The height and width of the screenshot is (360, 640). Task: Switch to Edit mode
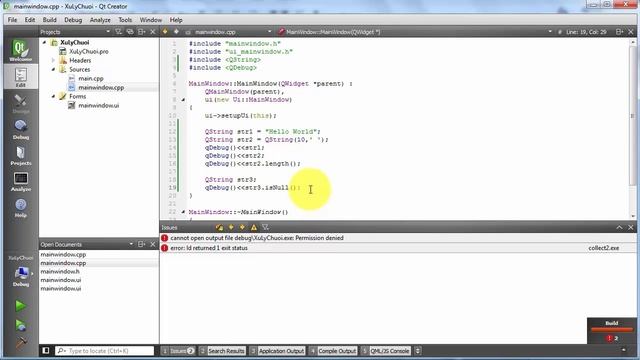point(20,77)
